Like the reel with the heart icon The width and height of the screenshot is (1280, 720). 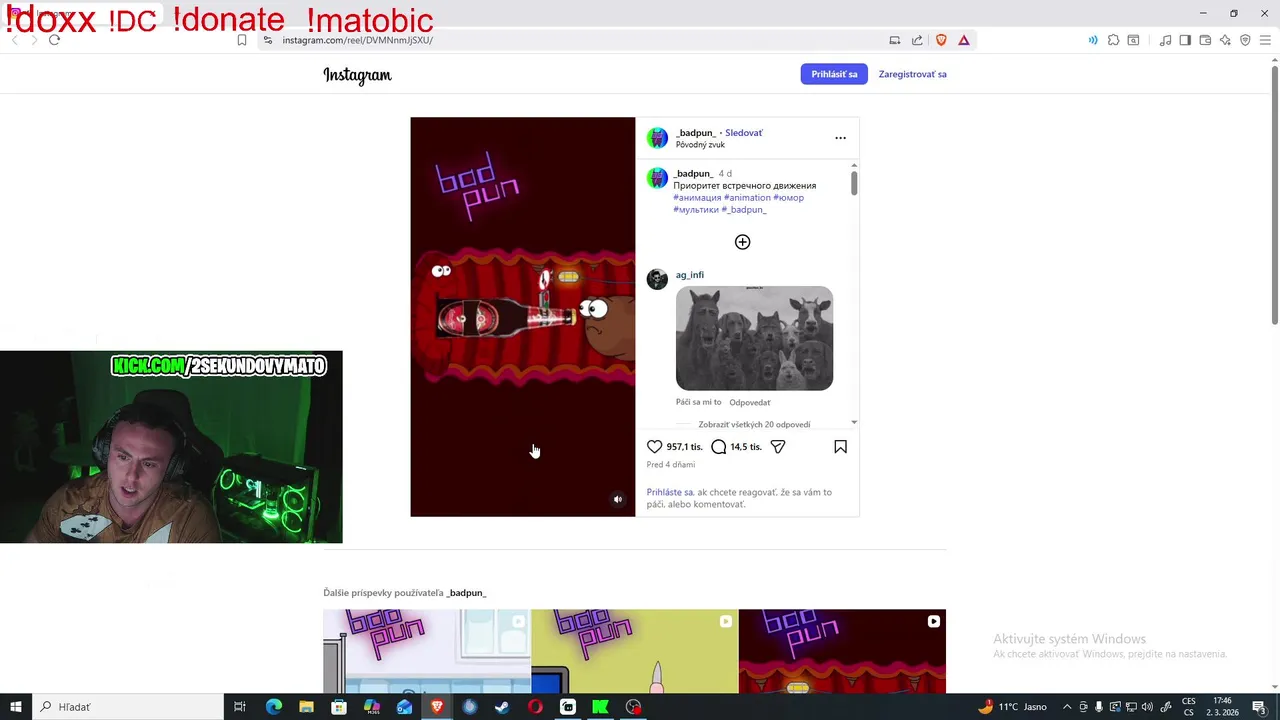654,447
